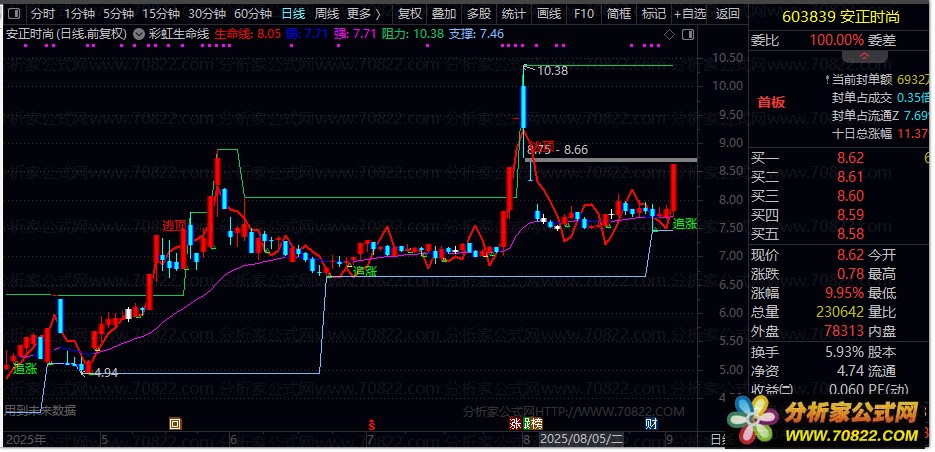
Task: Click the red S event marker on timeline
Action: [x=372, y=425]
